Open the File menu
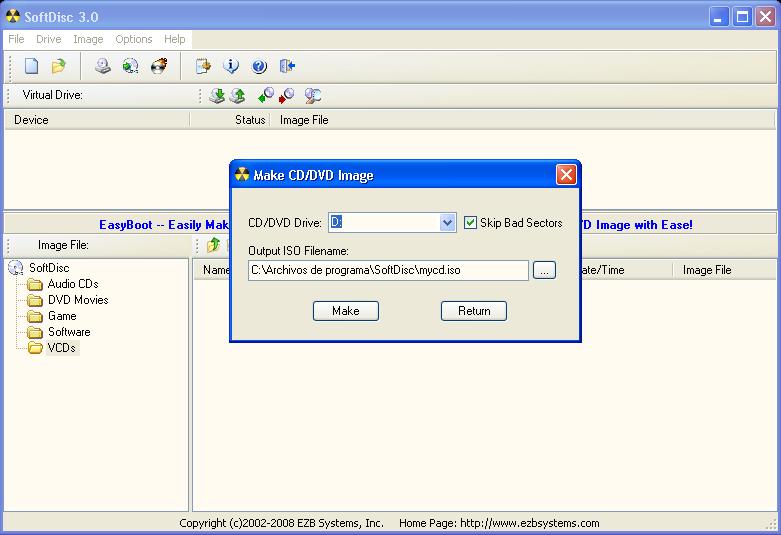This screenshot has width=781, height=535. (16, 39)
